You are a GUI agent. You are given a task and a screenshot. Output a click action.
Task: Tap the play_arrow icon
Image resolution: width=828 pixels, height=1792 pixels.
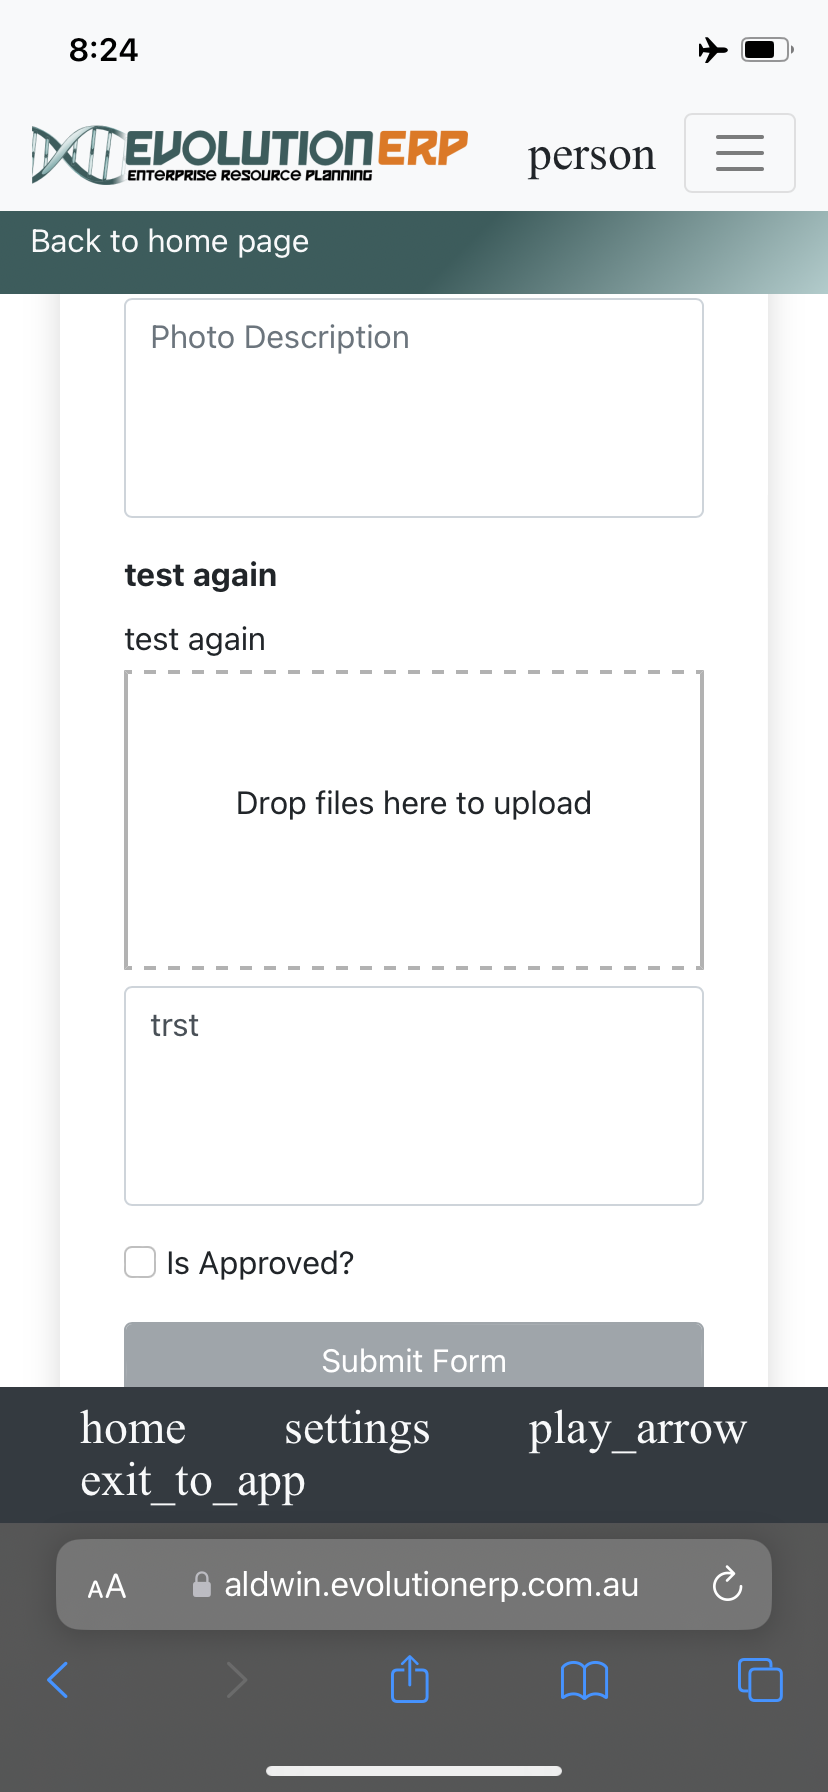(x=637, y=1428)
